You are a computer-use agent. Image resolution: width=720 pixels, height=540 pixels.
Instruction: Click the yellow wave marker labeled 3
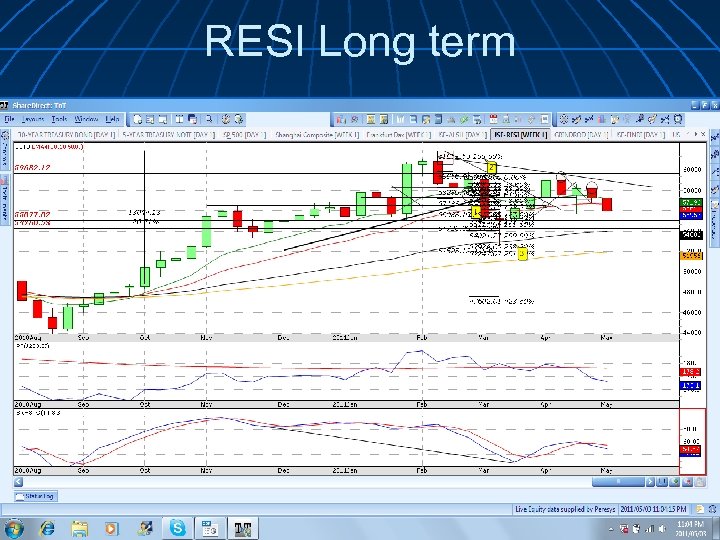pos(522,254)
